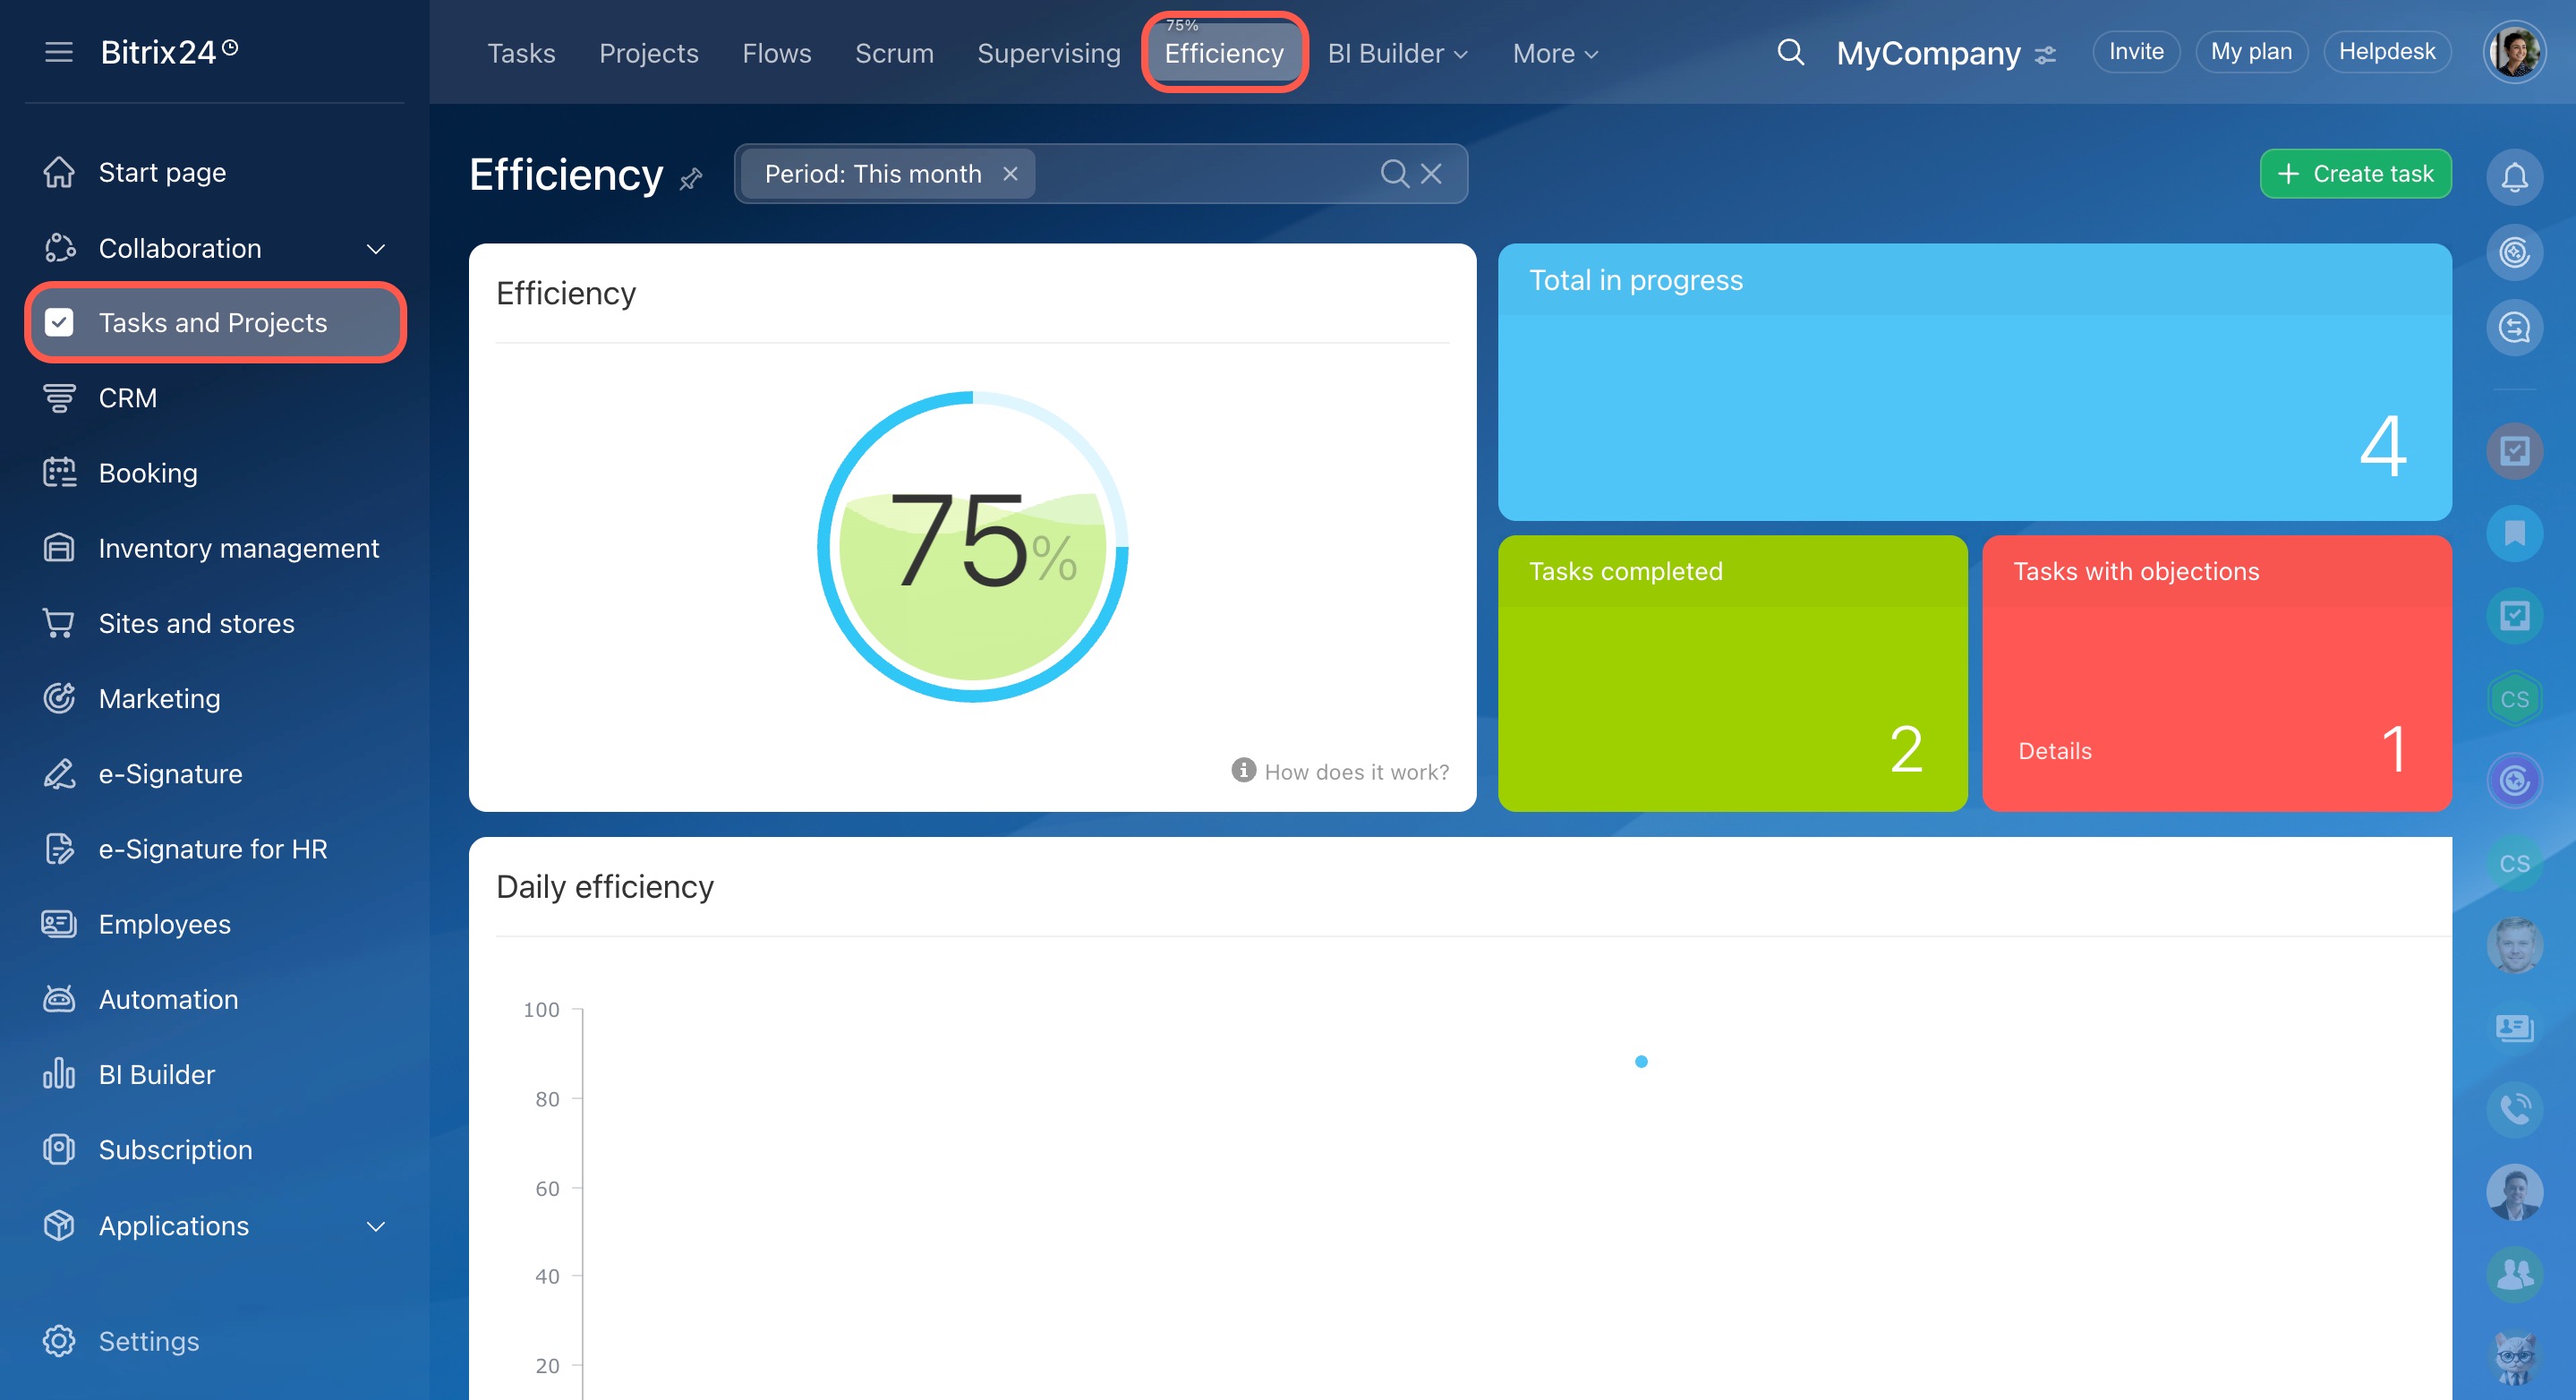Click the How does it work info icon
The image size is (2576, 1400).
click(1243, 770)
